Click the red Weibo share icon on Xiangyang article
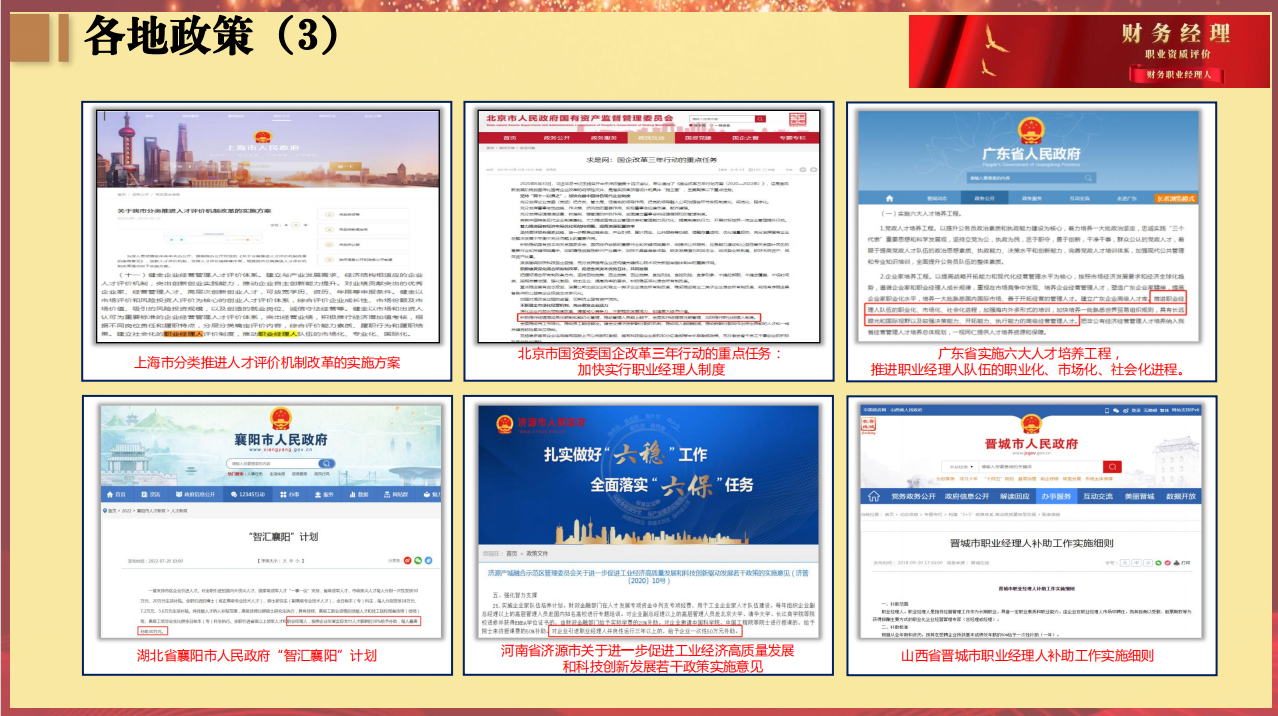The width and height of the screenshot is (1278, 716). (x=407, y=560)
